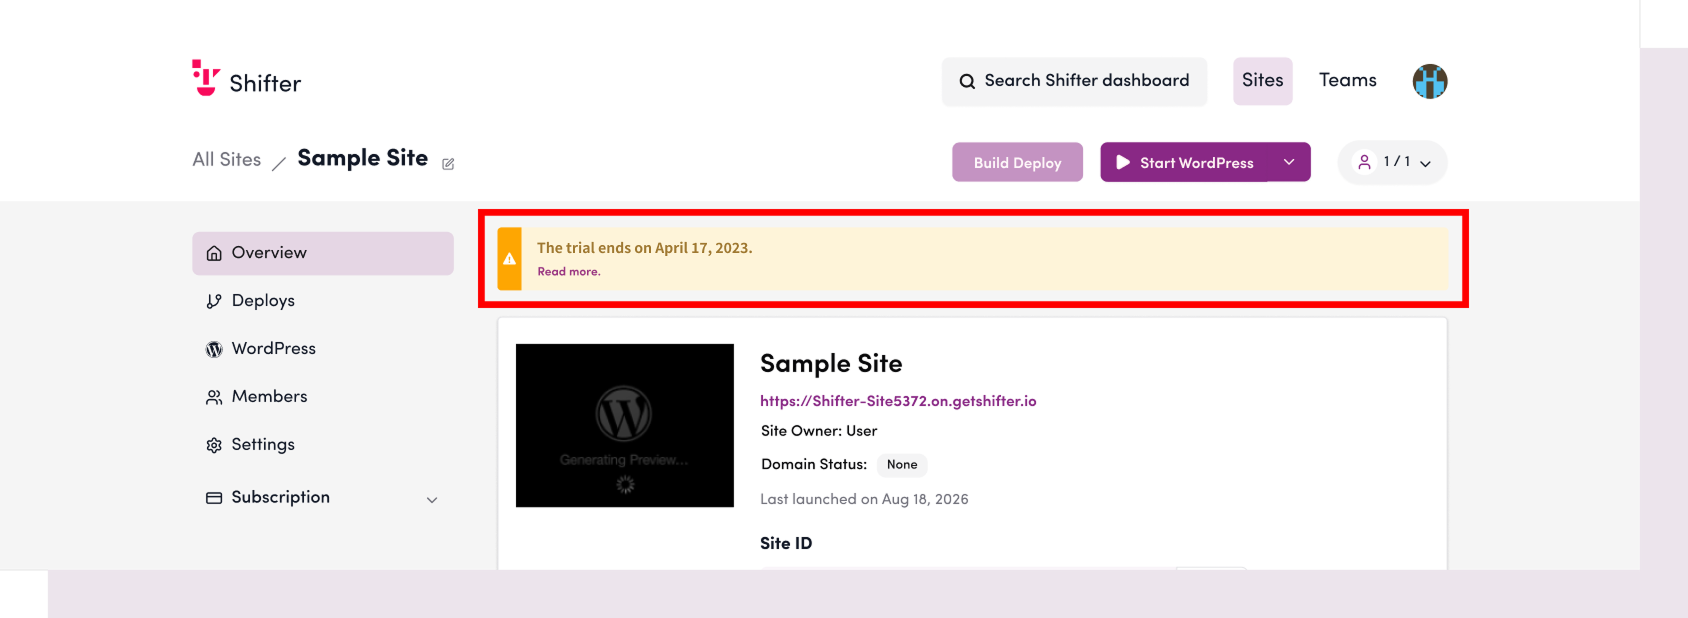Image resolution: width=1688 pixels, height=618 pixels.
Task: Select the Deploys sidebar item
Action: (x=323, y=301)
